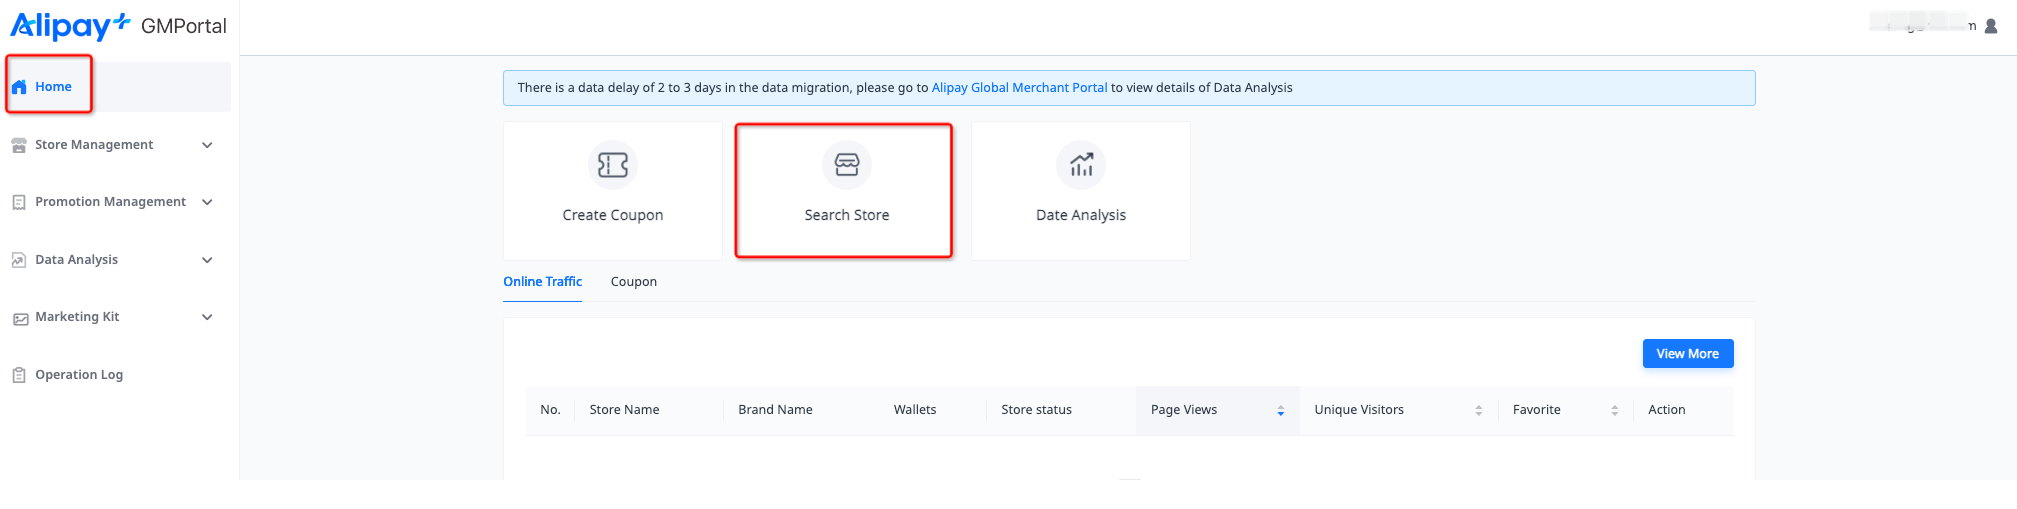
Task: Click the Create Coupon label
Action: click(x=613, y=215)
